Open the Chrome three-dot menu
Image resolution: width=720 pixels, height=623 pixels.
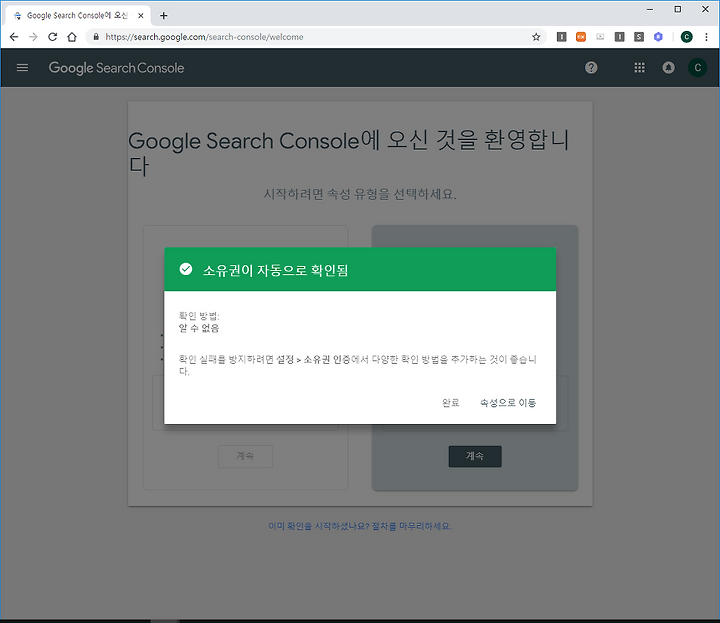click(706, 37)
